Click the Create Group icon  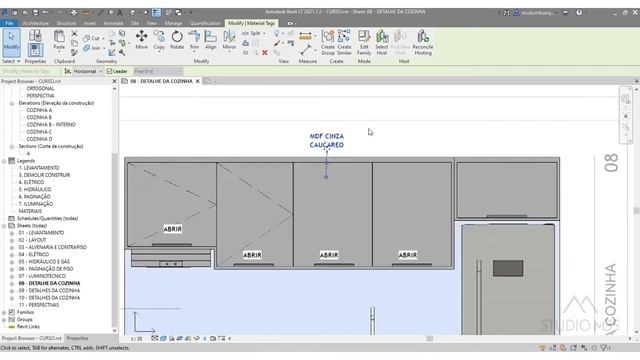[328, 42]
